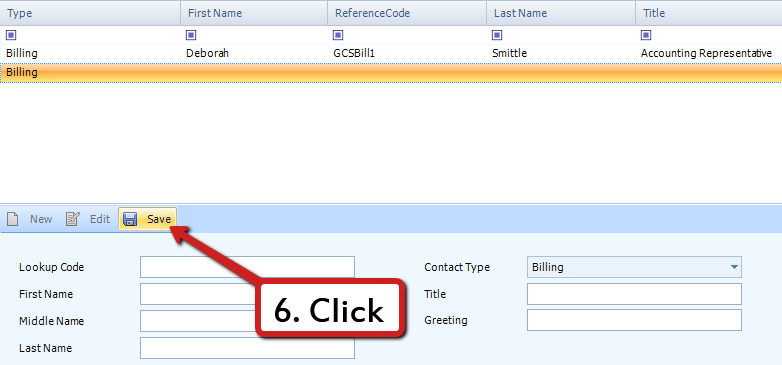The image size is (782, 365).
Task: Click the Save button label
Action: [x=159, y=219]
